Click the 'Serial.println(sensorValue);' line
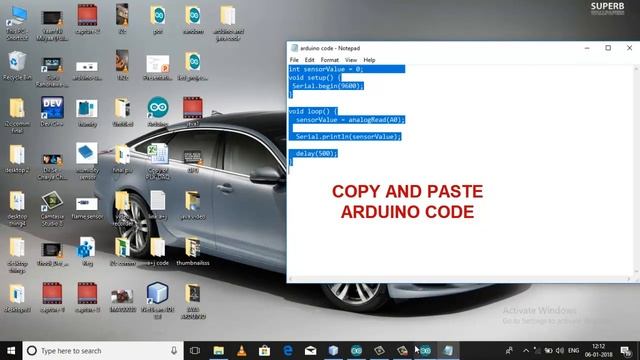 coord(348,136)
